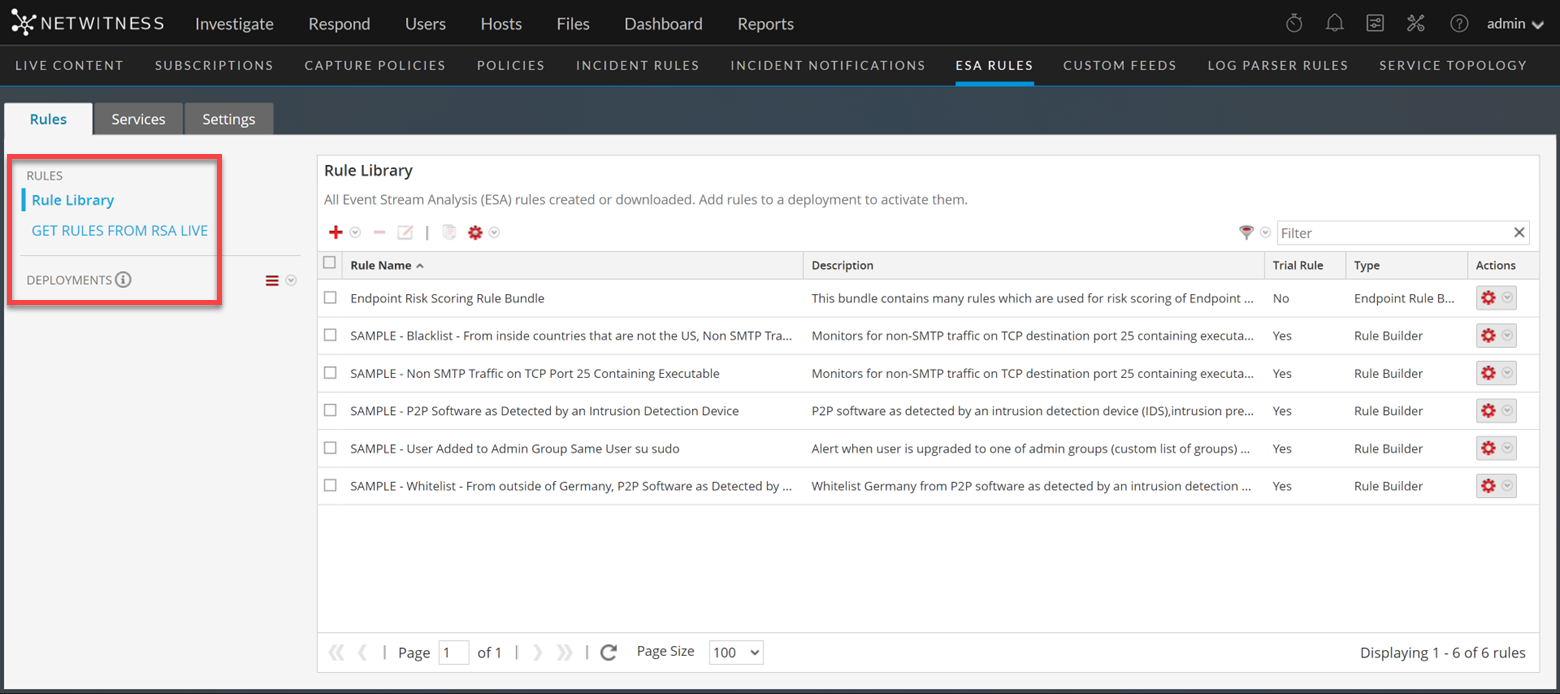The height and width of the screenshot is (694, 1560).
Task: Open the Help question mark icon
Action: 1459,23
